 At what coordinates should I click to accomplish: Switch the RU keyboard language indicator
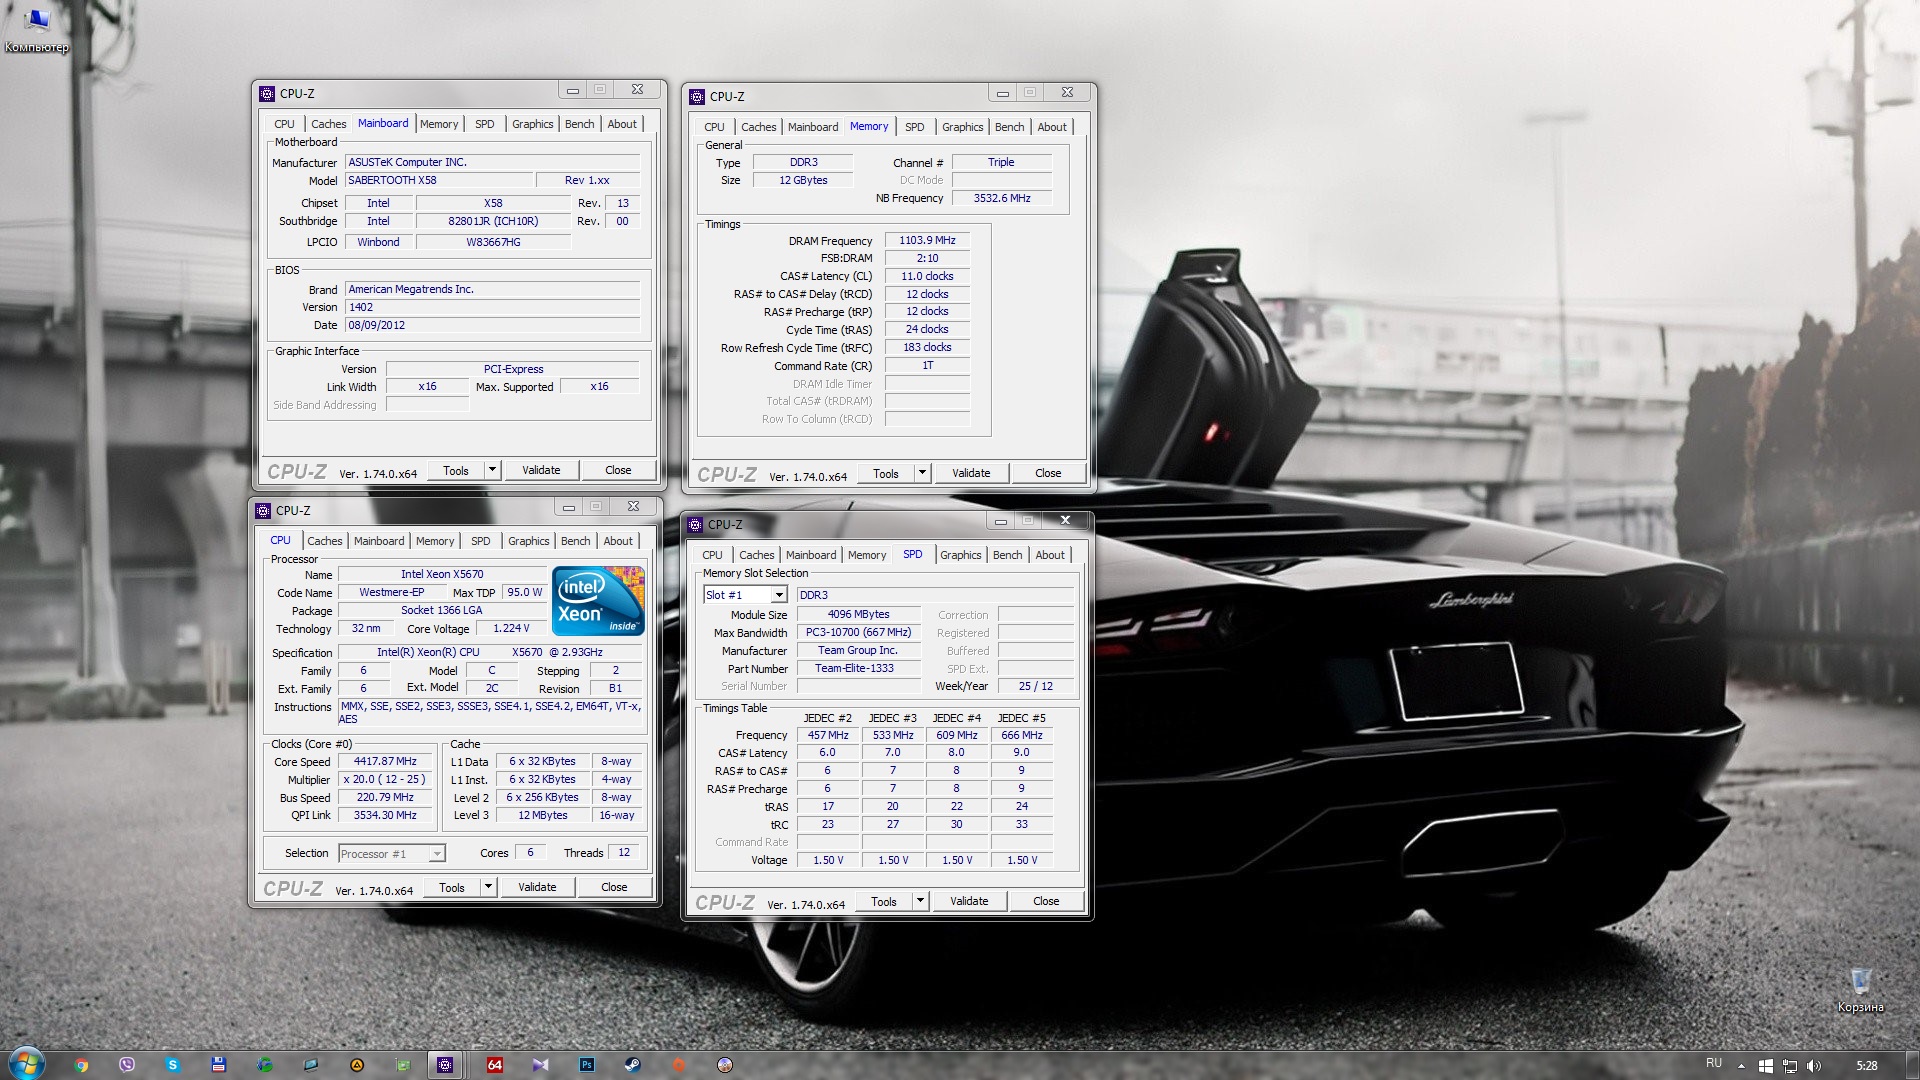click(1714, 1063)
